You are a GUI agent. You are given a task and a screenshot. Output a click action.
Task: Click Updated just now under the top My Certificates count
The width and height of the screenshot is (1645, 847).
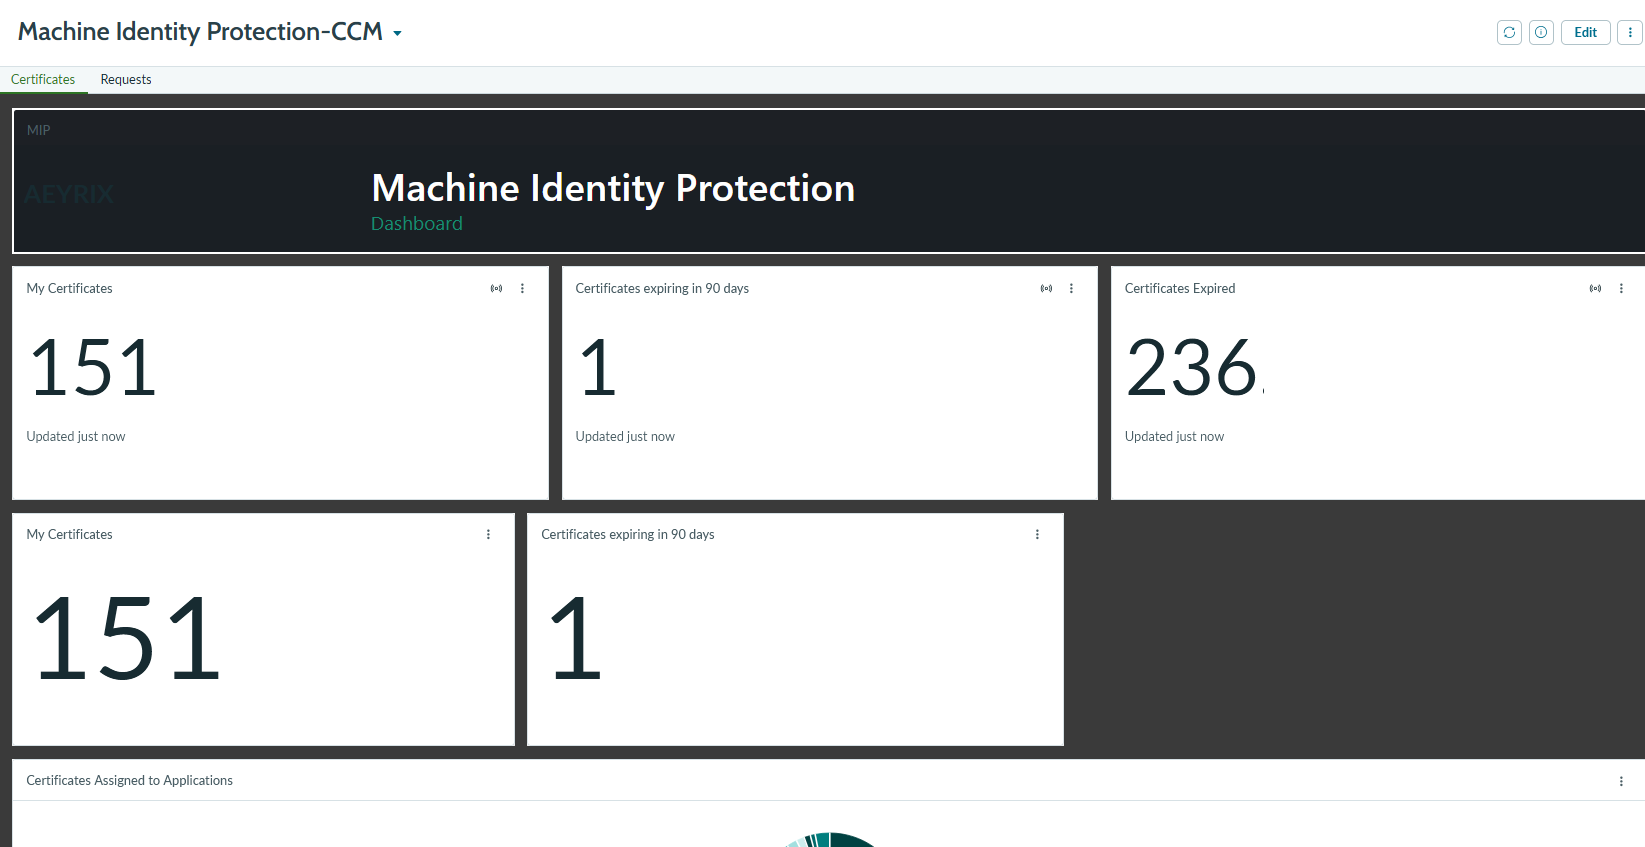coord(76,436)
